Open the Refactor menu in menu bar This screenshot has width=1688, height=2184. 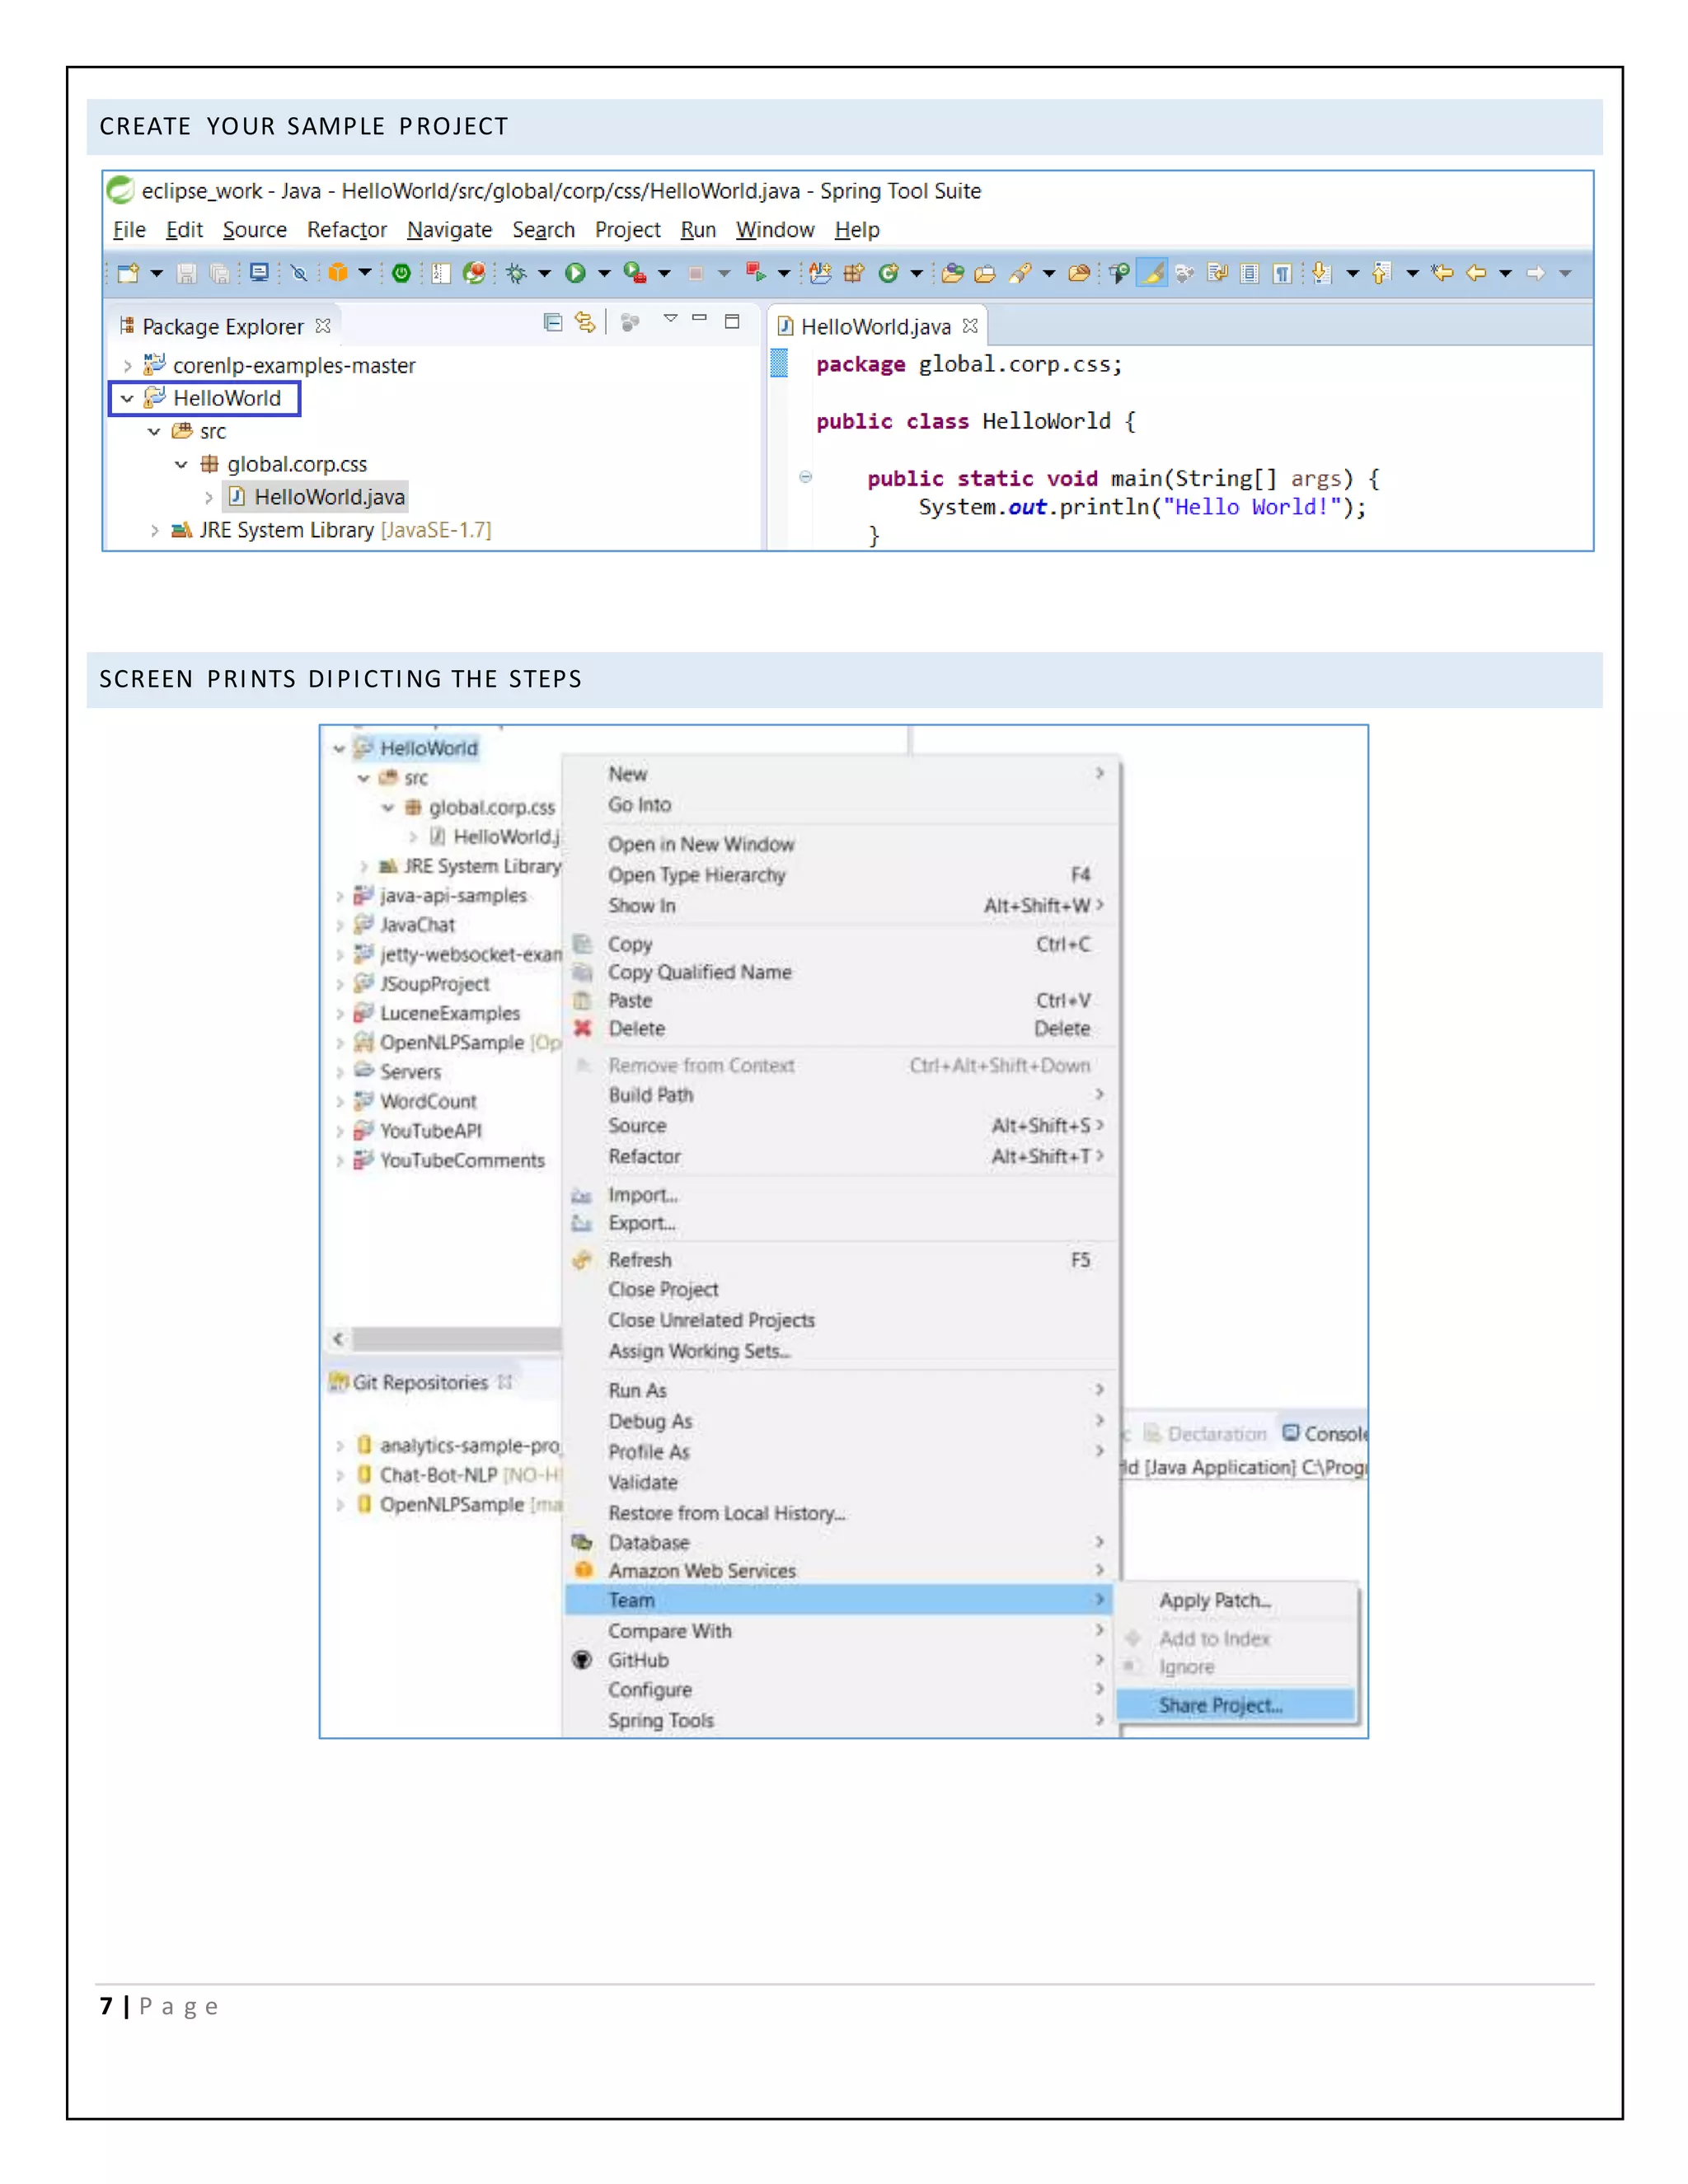click(x=346, y=230)
